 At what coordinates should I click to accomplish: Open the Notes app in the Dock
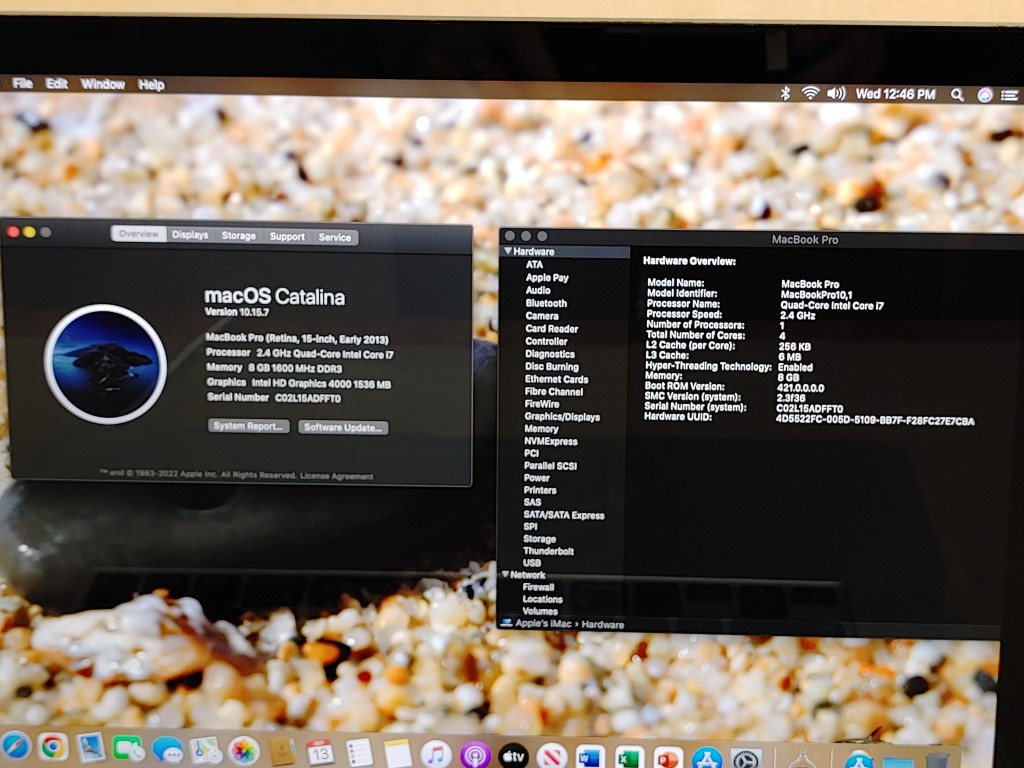point(398,754)
